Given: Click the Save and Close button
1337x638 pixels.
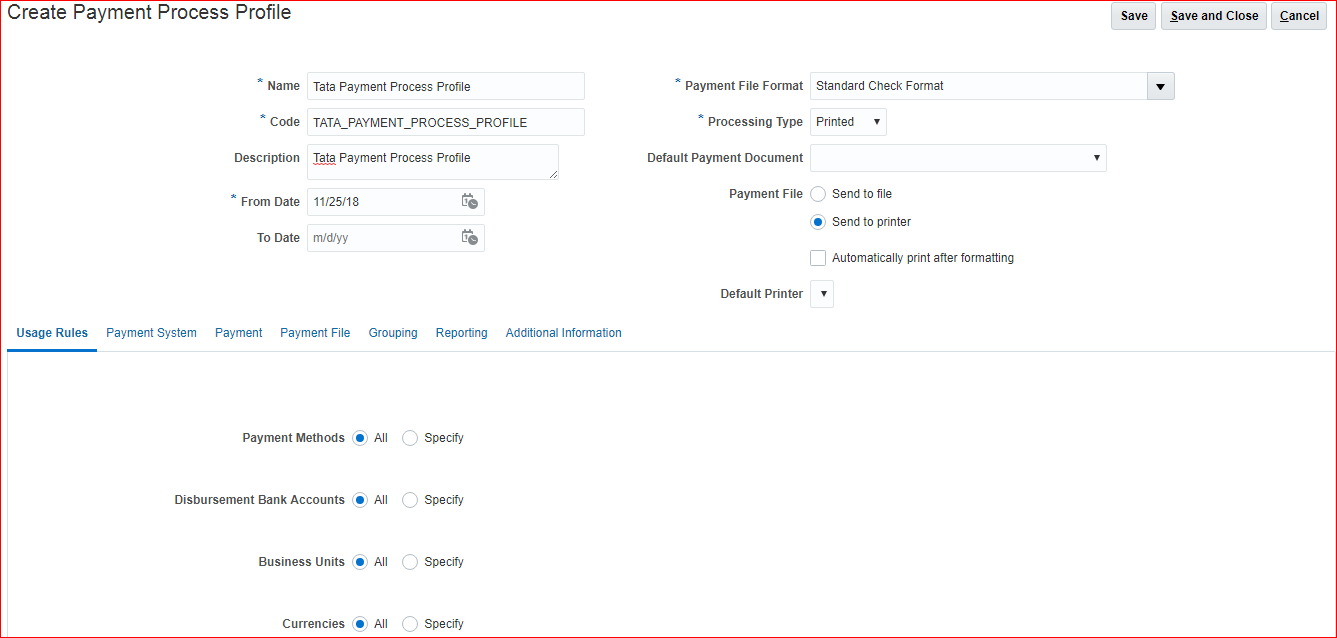Looking at the screenshot, I should [x=1213, y=16].
